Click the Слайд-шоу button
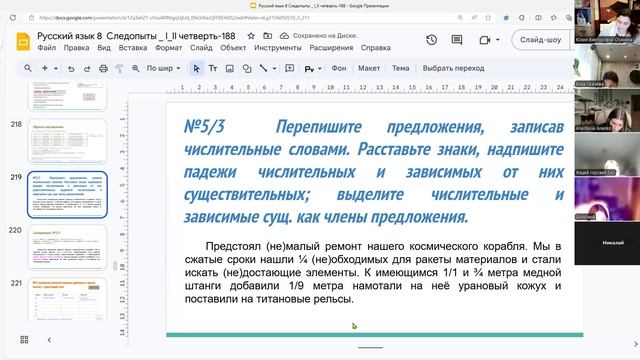The image size is (640, 360). [x=540, y=40]
